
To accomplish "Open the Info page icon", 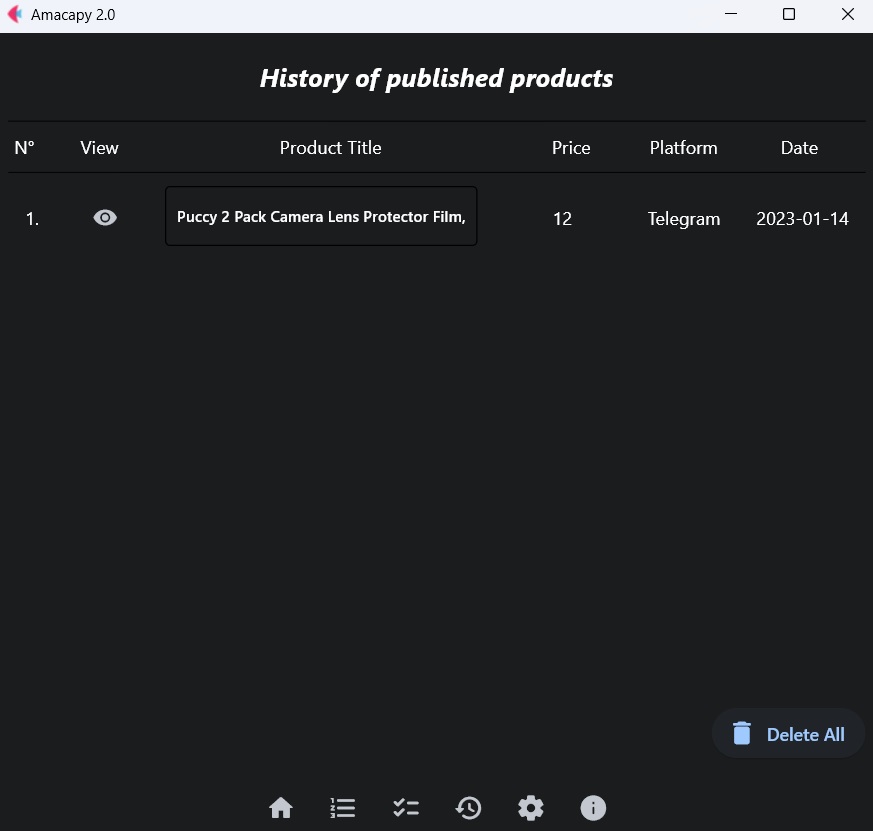I will tap(593, 808).
